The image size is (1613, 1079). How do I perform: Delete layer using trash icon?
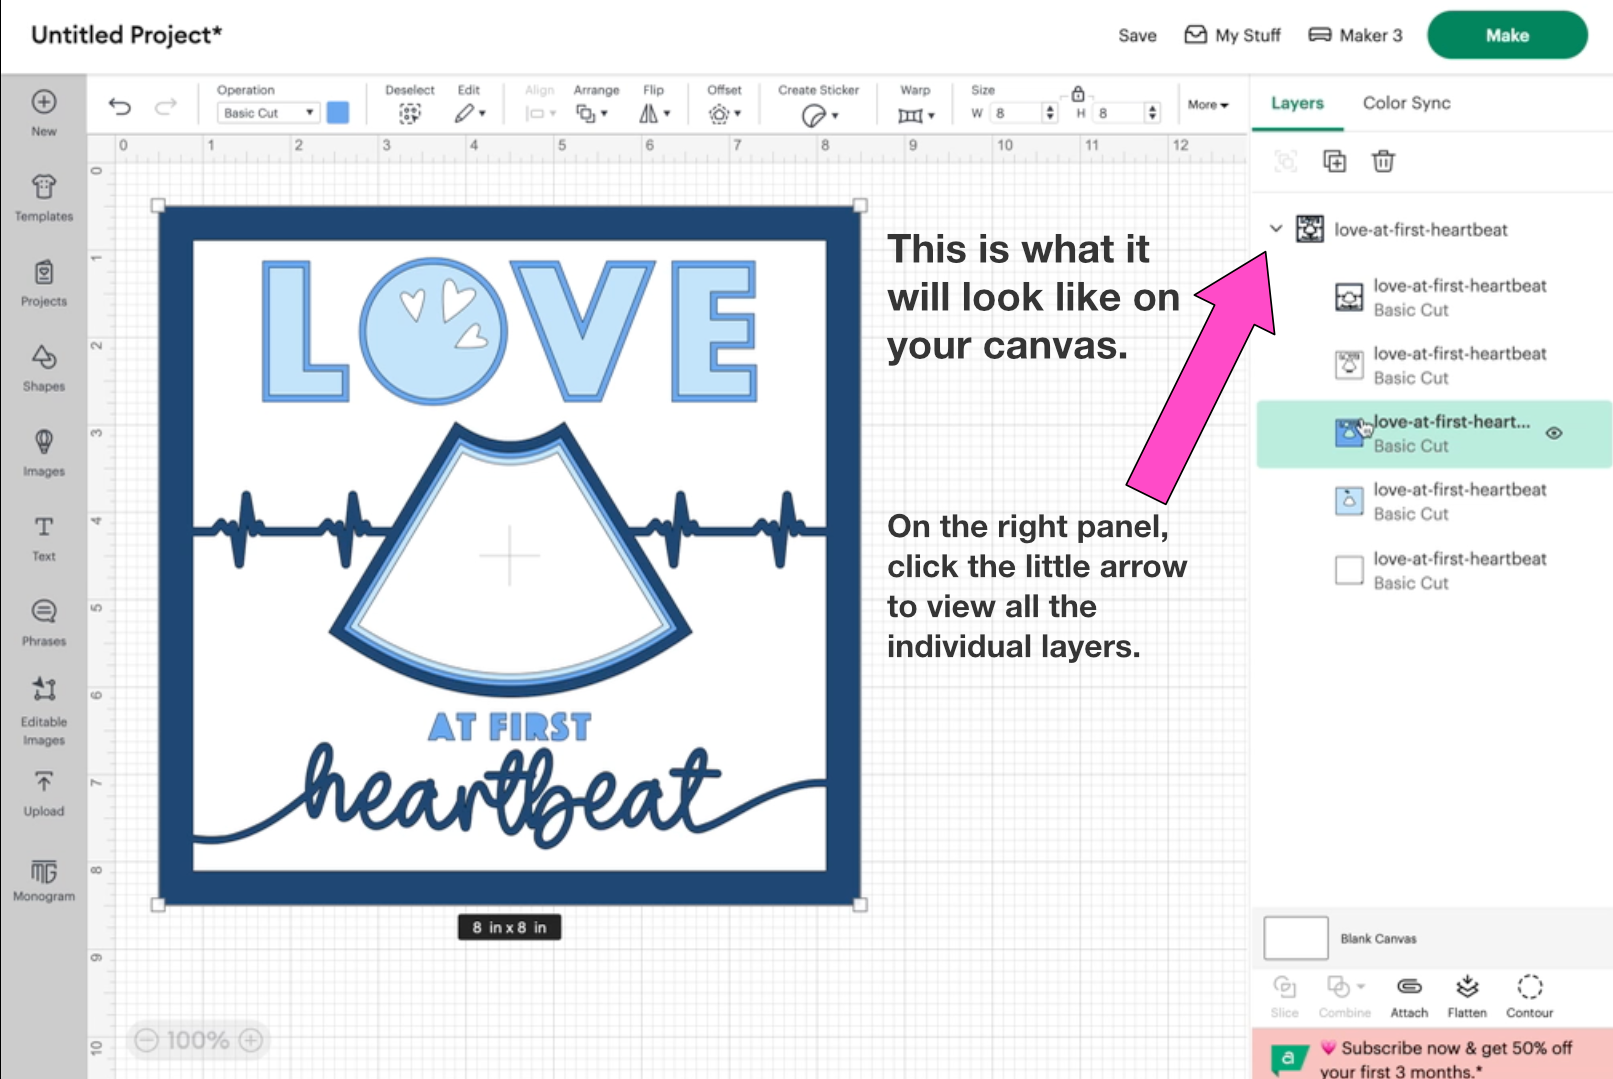(1383, 161)
